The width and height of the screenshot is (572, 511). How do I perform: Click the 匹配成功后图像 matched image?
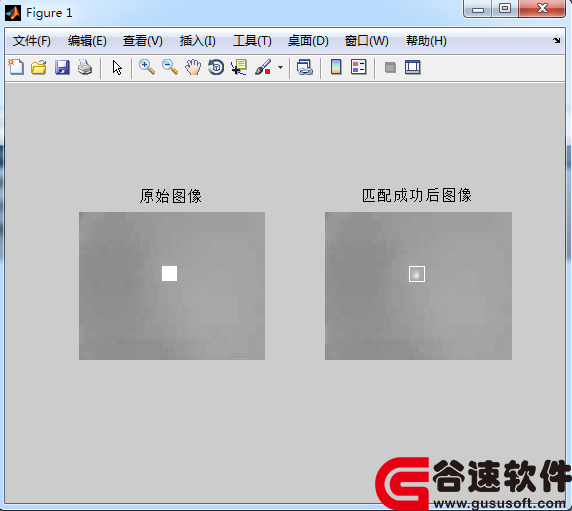(x=418, y=286)
